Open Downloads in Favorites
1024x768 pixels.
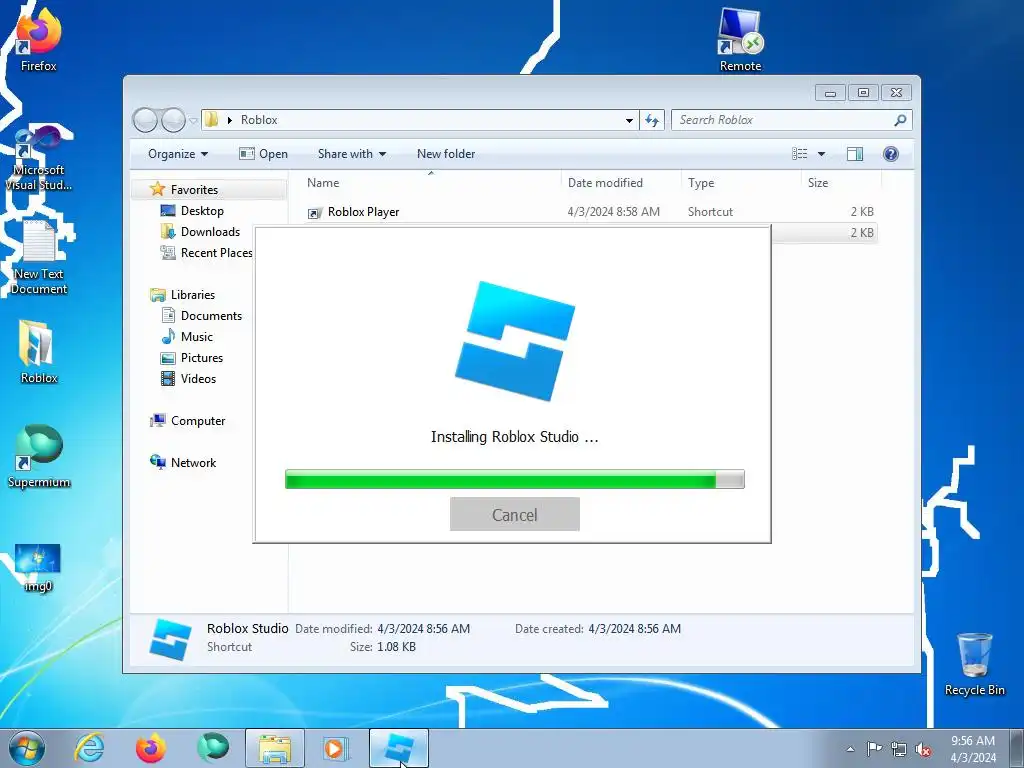[x=210, y=232]
